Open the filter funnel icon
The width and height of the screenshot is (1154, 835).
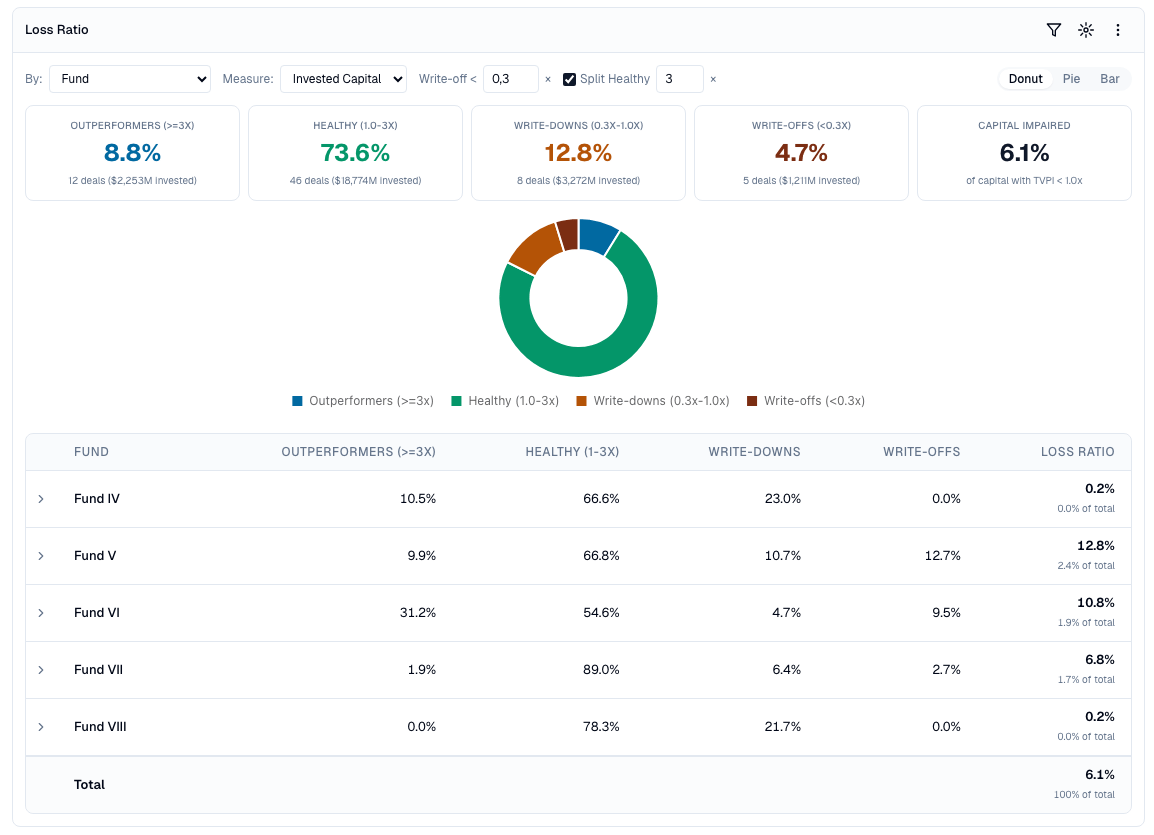[1053, 30]
